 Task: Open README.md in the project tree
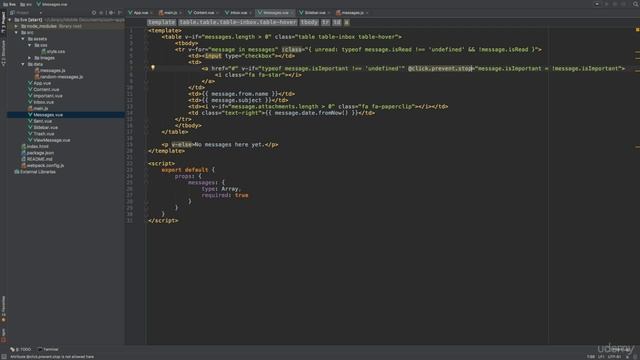[x=37, y=159]
